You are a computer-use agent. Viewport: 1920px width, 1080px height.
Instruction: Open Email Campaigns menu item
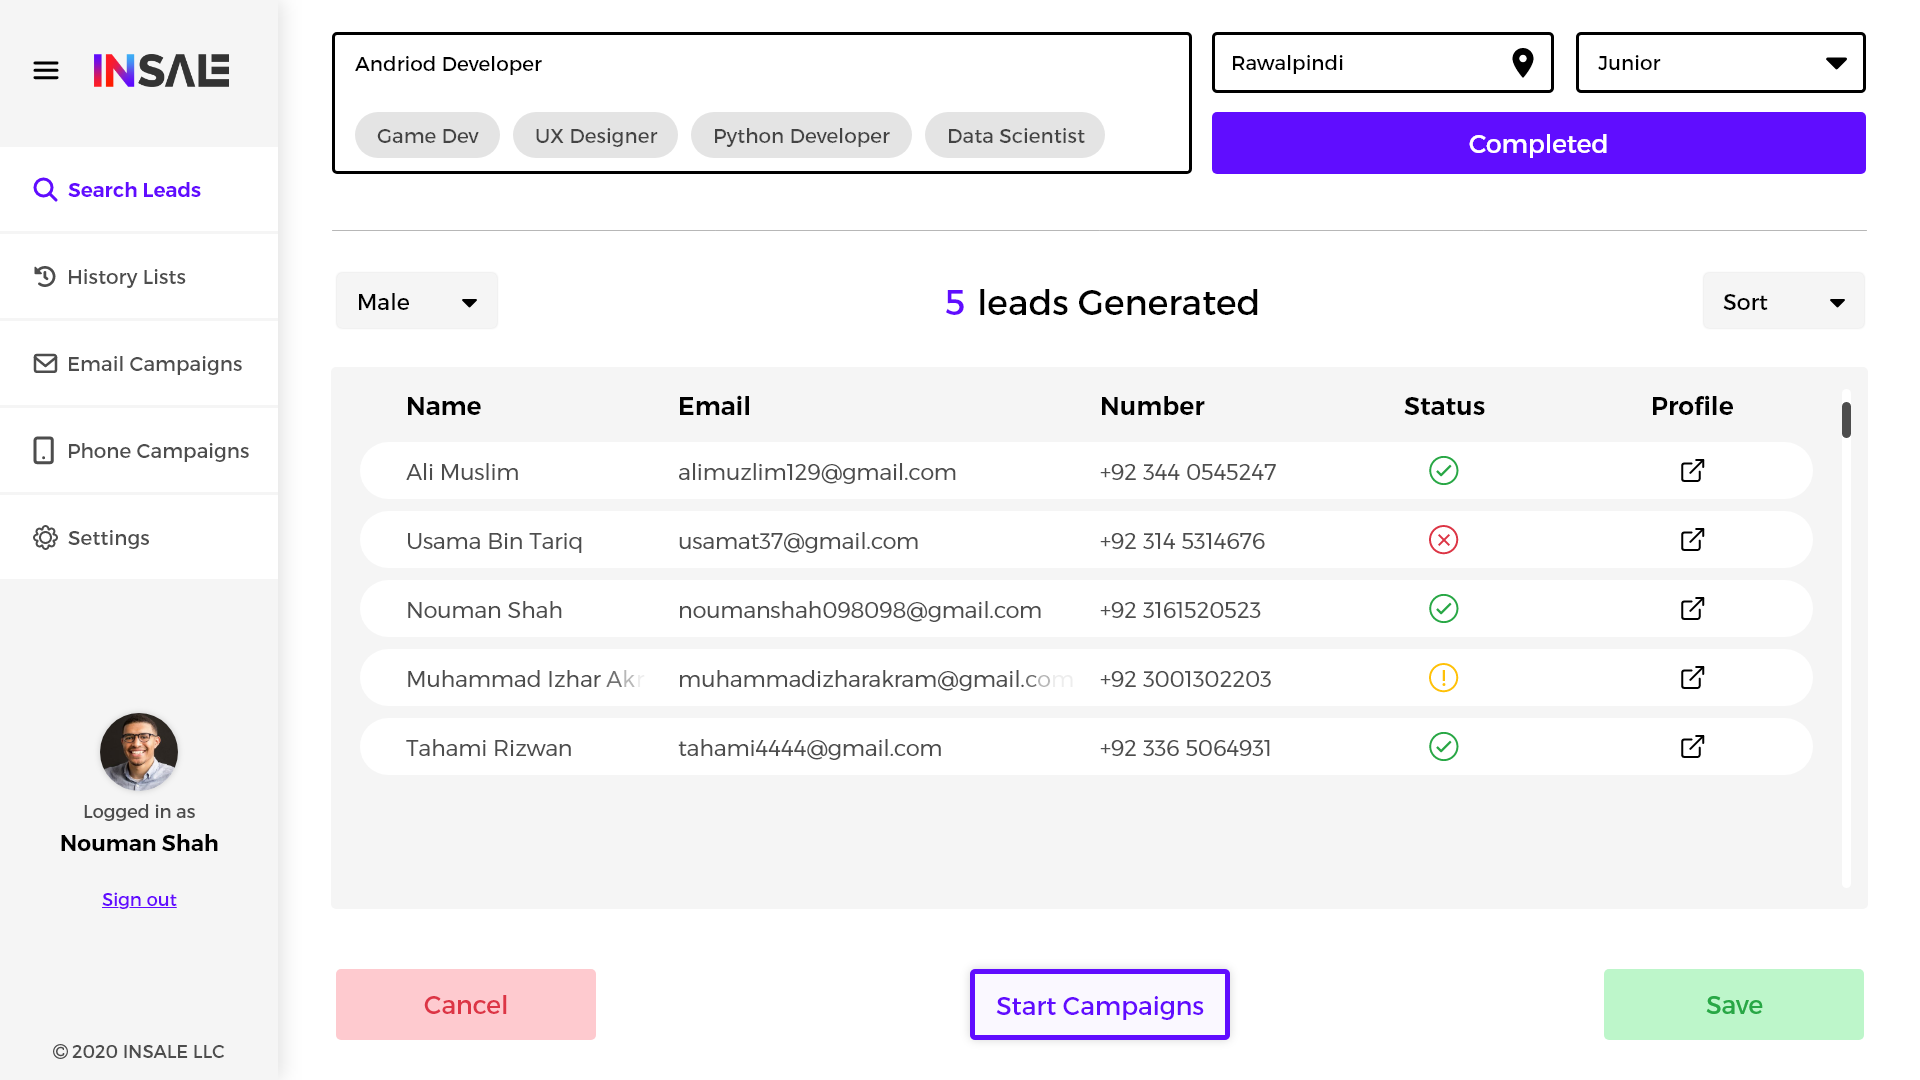[139, 364]
